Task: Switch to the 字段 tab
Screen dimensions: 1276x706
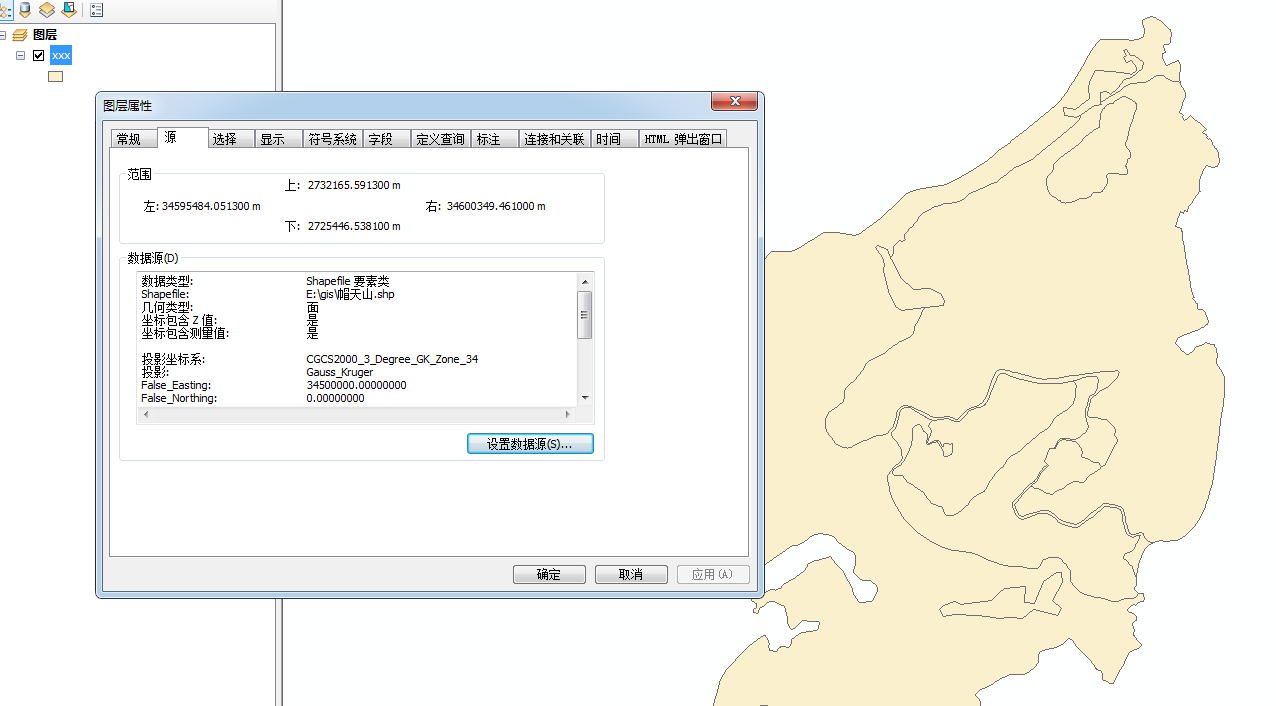Action: click(x=387, y=139)
